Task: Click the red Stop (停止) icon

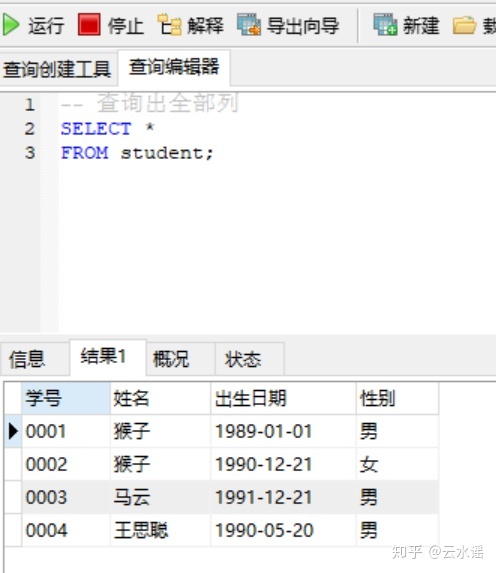Action: pos(89,24)
